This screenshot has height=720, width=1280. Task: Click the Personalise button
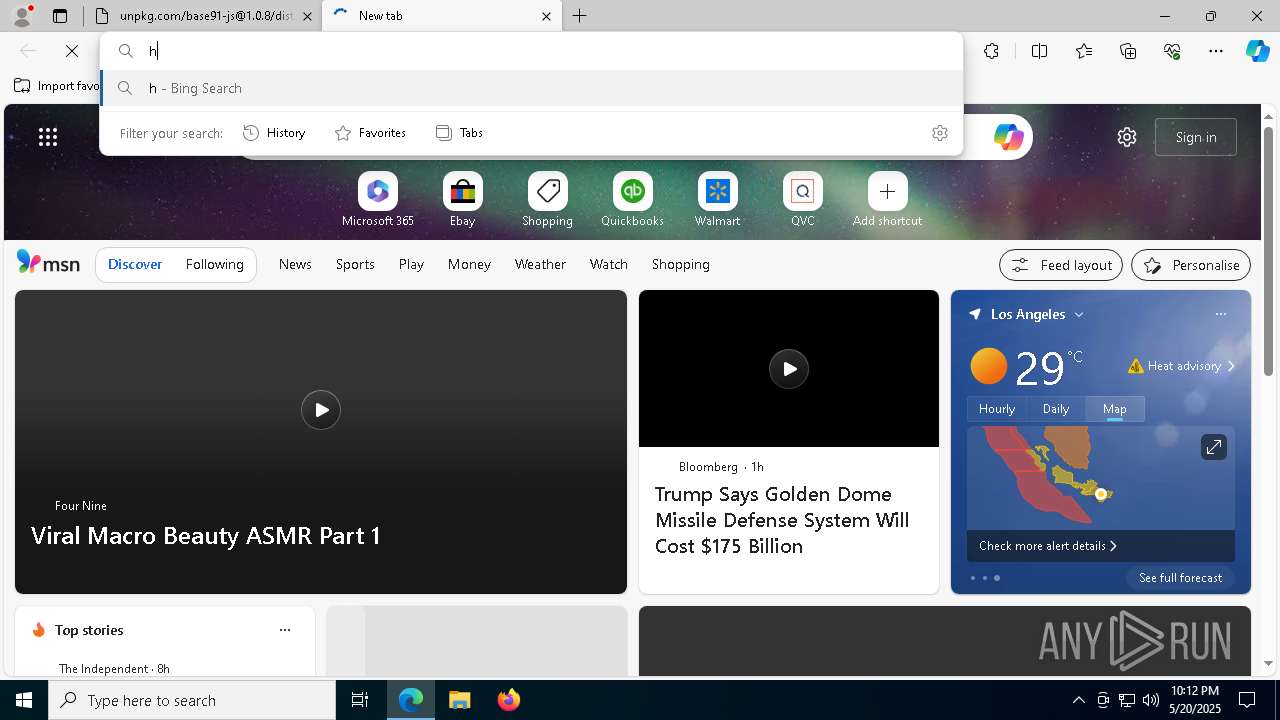click(1191, 265)
